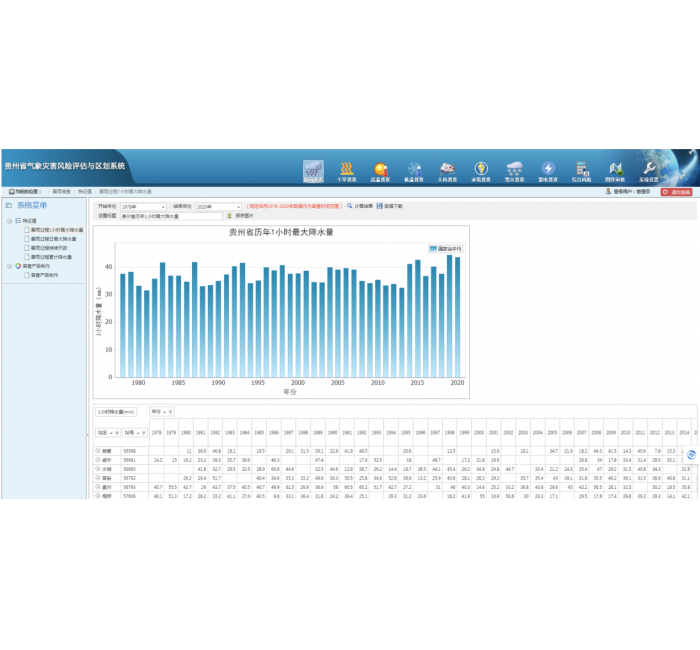Click the 冰雹普查 hail module icon
Image resolution: width=700 pixels, height=650 pixels.
point(481,170)
